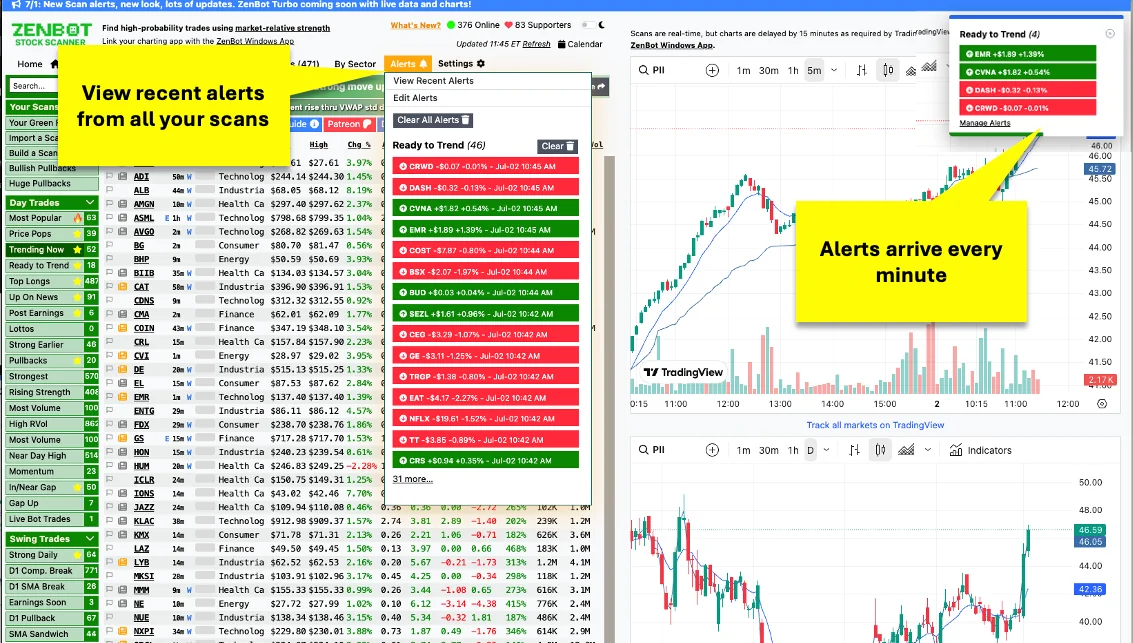Open the bottom chart style dropdown arrow
This screenshot has width=1133, height=643.
928,450
